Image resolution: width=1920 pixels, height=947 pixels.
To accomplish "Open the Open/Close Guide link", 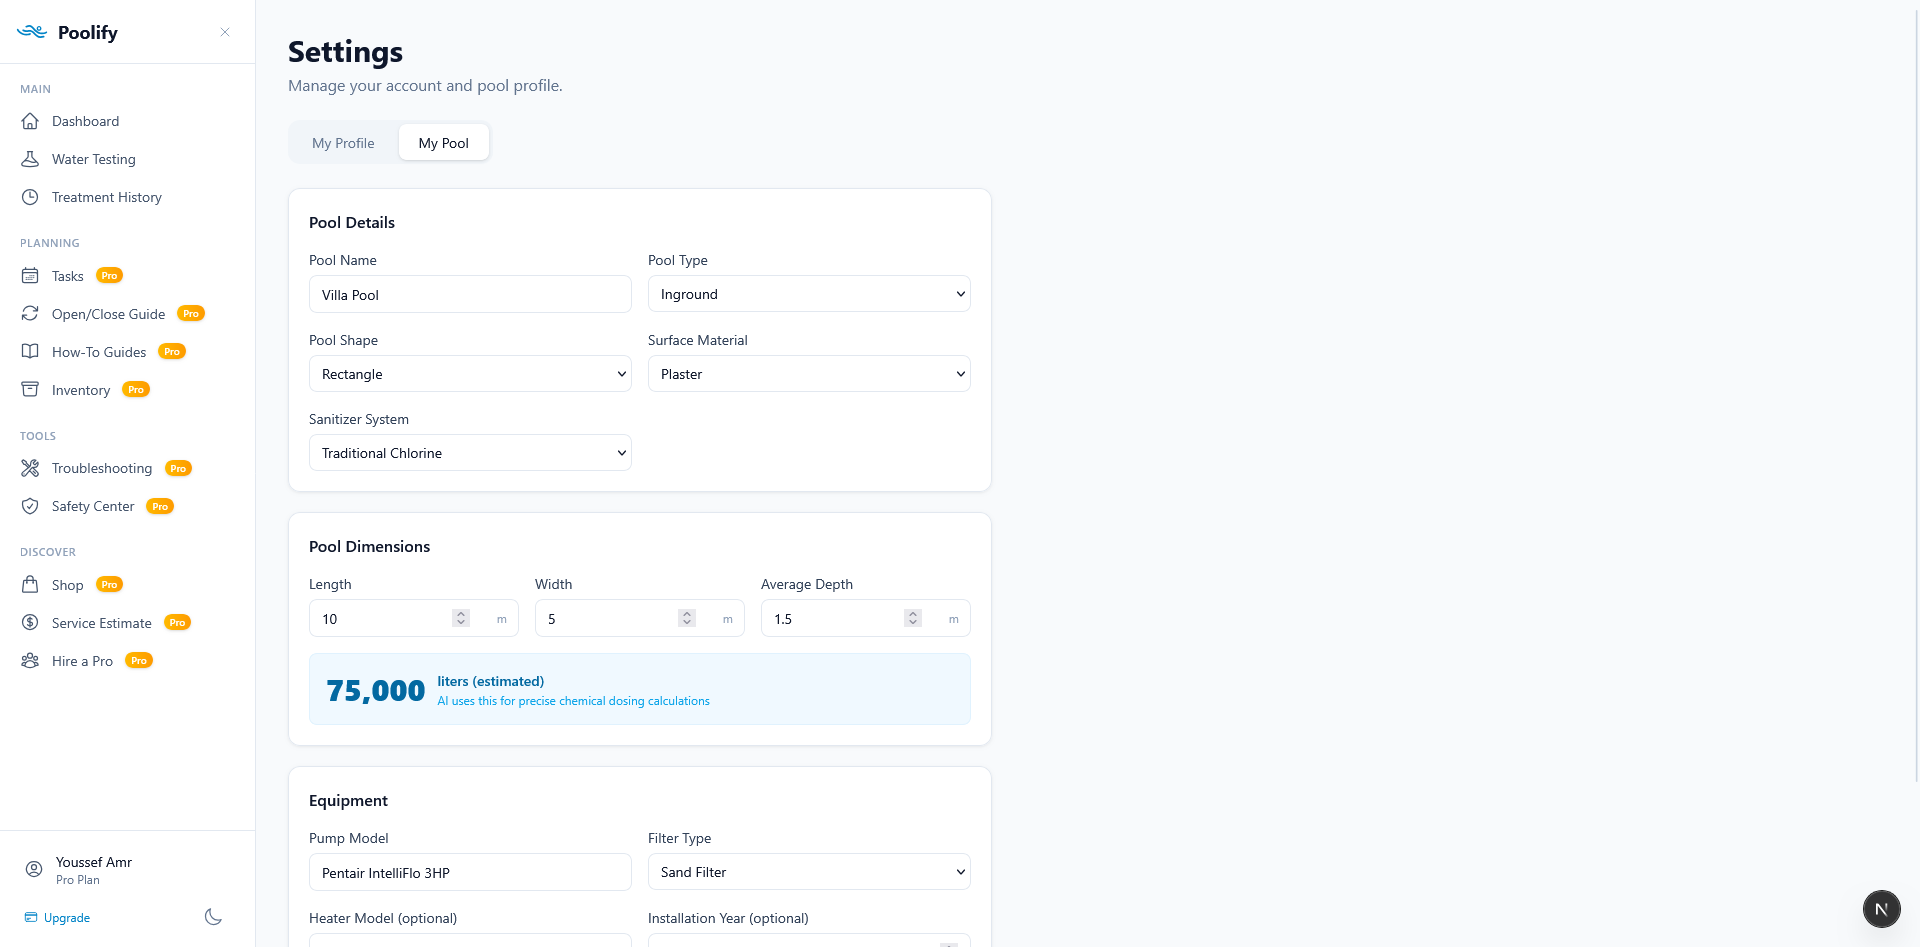I will click(x=108, y=314).
